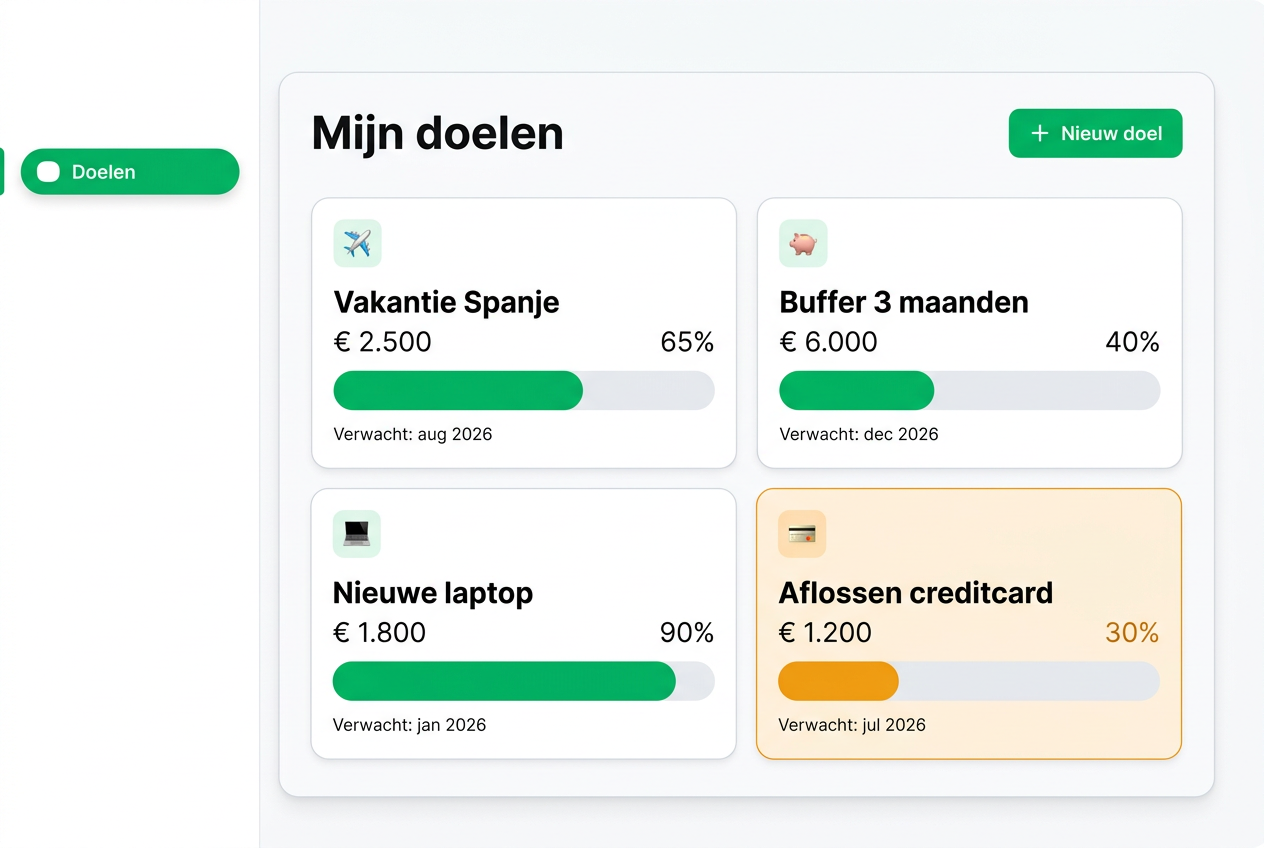This screenshot has width=1264, height=848.
Task: Expand the Buffer 3 maanden goal details
Action: 969,332
